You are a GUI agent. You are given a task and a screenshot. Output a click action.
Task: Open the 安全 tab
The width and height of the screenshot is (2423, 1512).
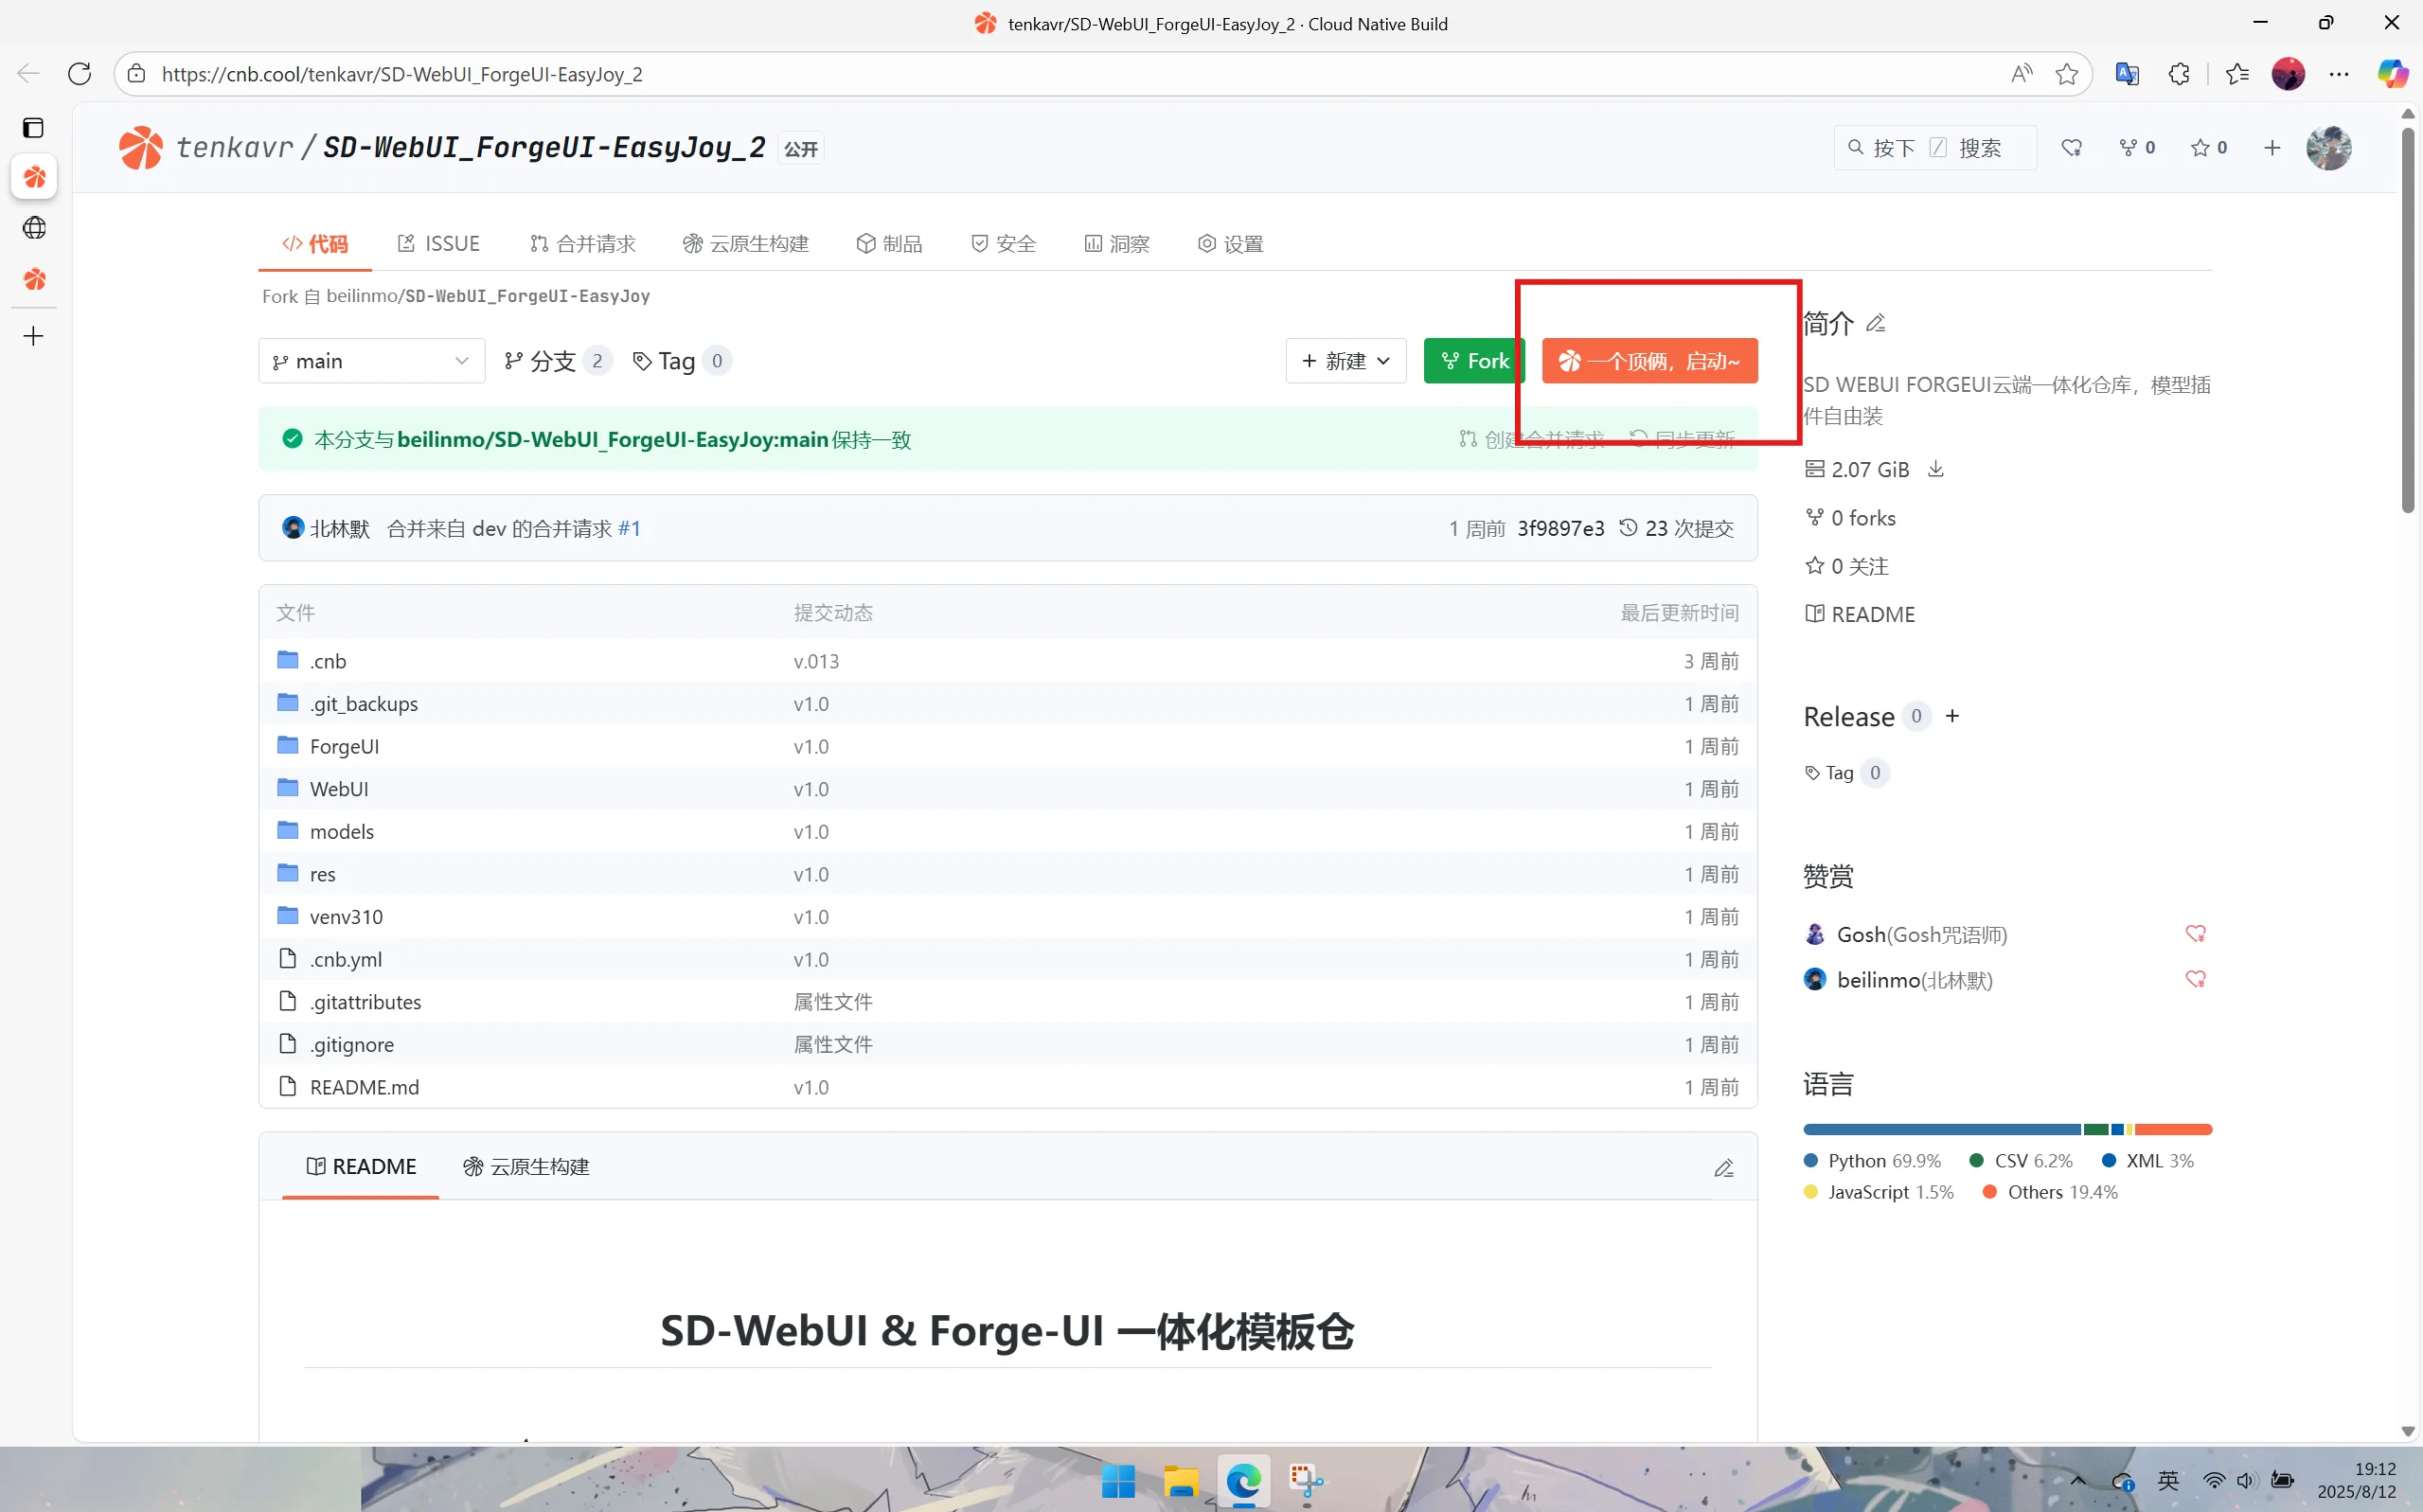tap(1003, 244)
